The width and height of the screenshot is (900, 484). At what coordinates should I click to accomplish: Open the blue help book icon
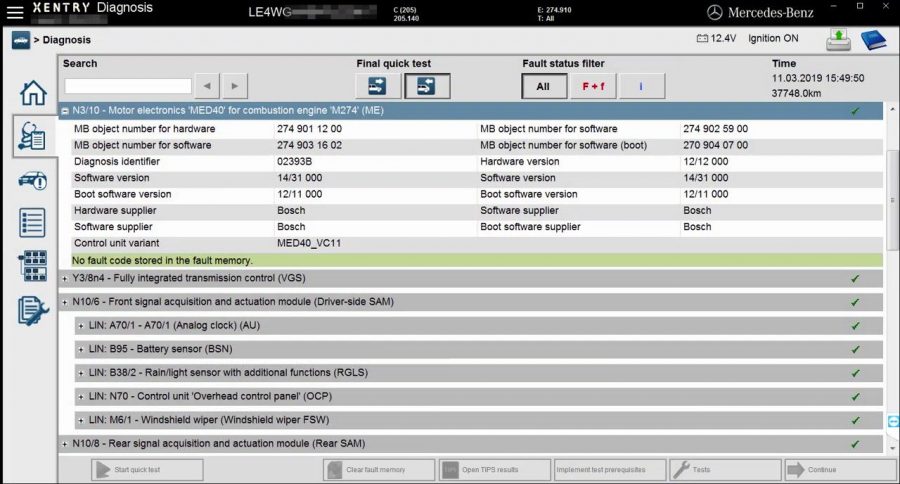873,40
